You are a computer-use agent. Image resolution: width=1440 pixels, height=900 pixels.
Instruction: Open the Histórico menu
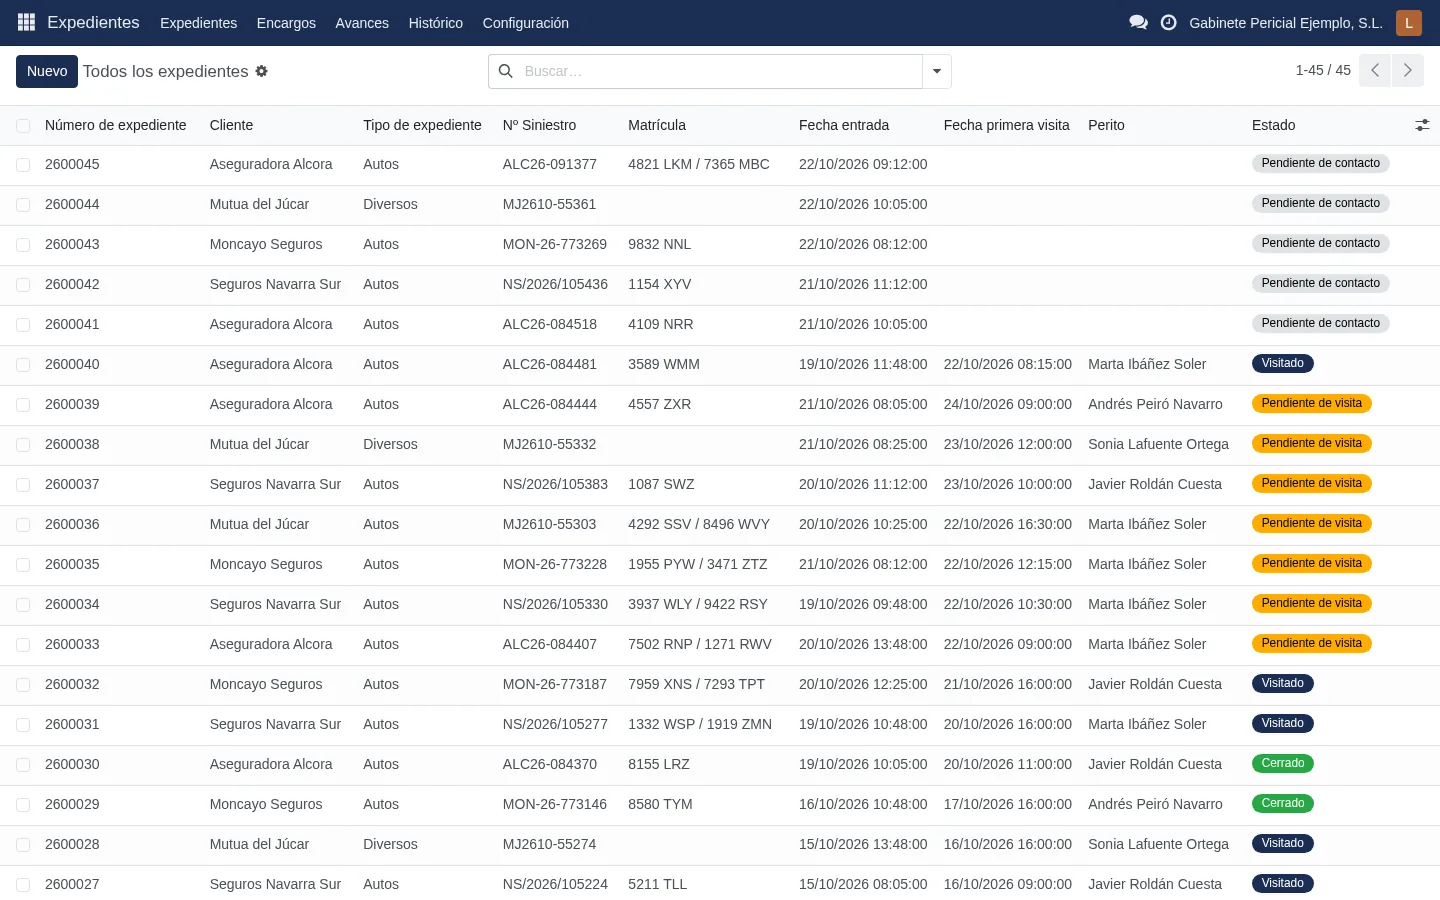[436, 23]
